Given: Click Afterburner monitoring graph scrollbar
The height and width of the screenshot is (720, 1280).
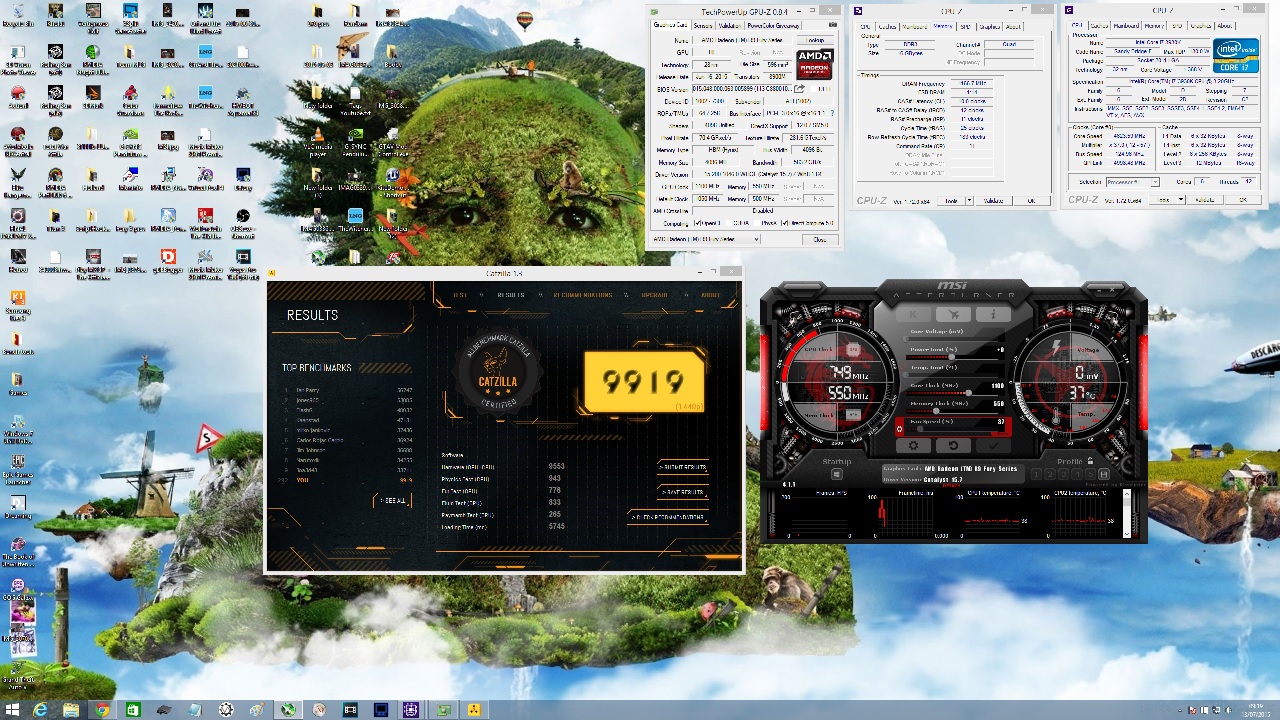Looking at the screenshot, I should click(1127, 514).
